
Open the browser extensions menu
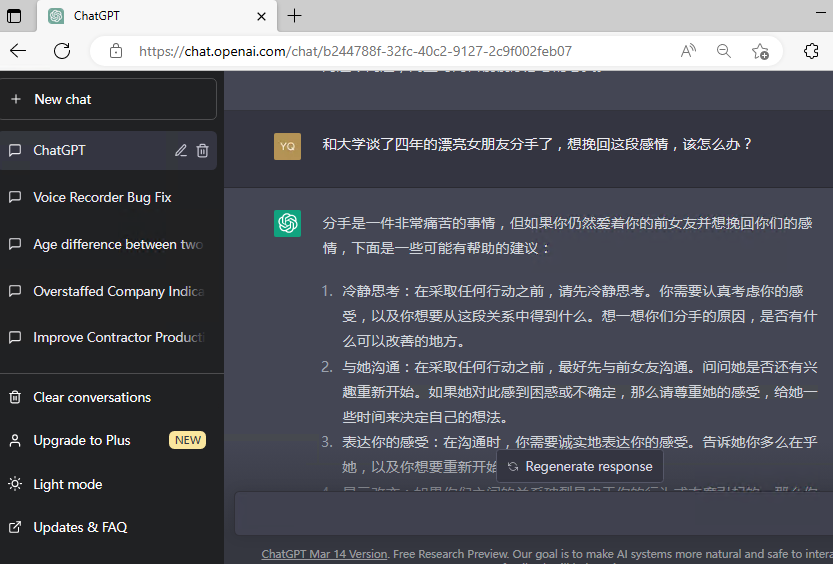[811, 51]
